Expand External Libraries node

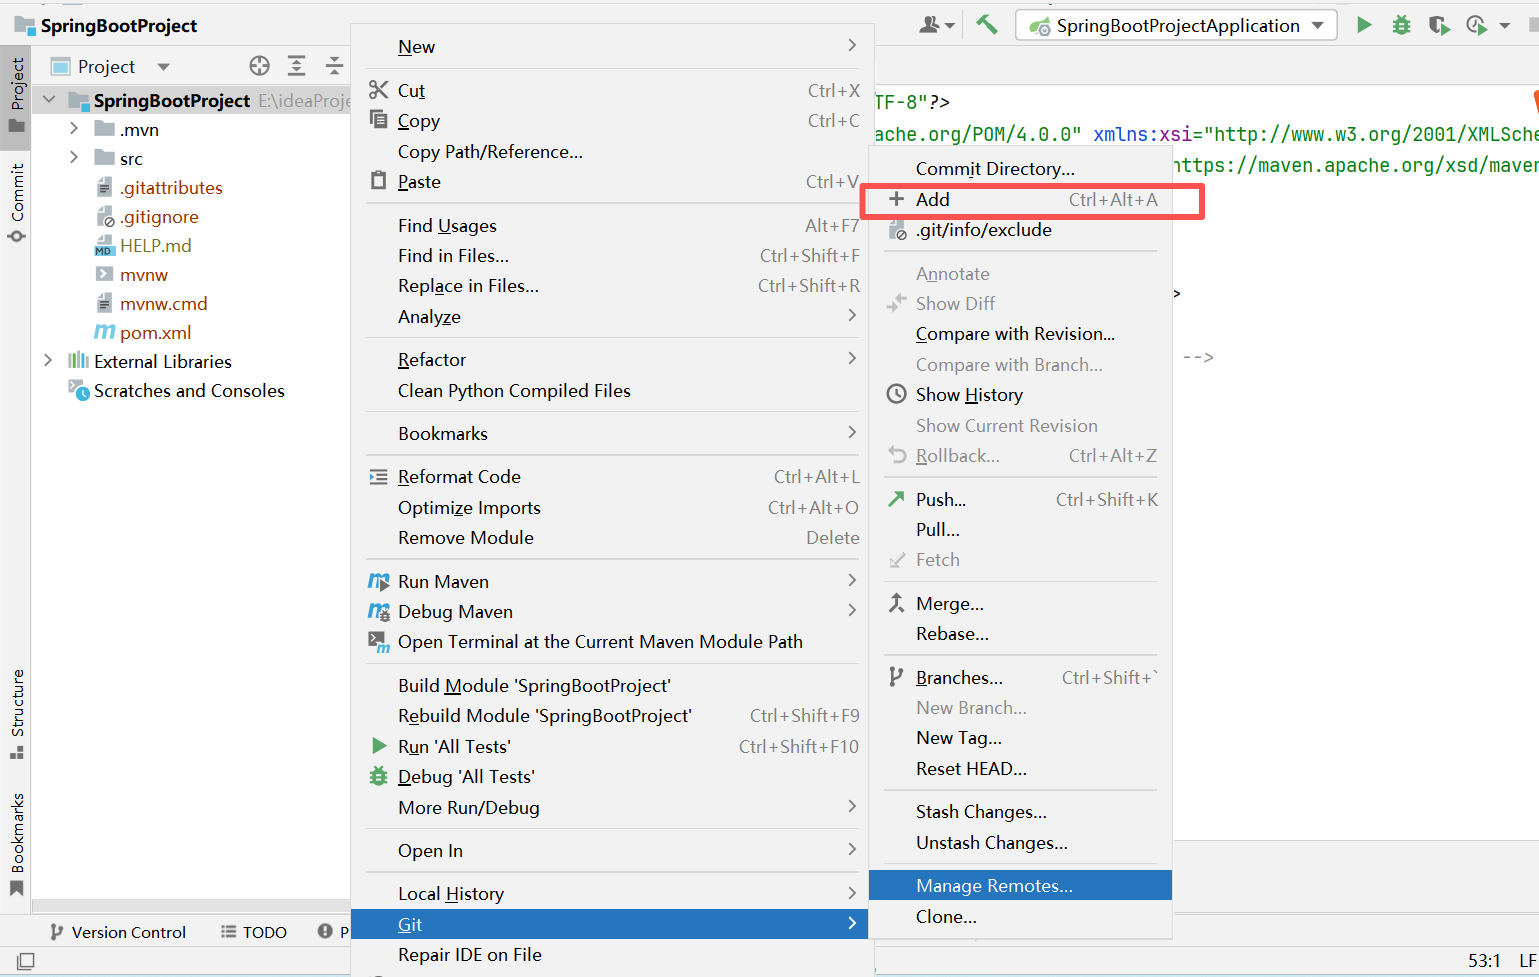47,361
